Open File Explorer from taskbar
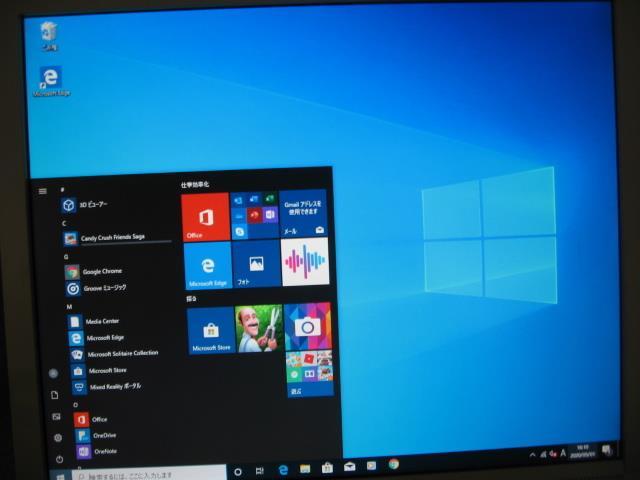This screenshot has width=640, height=480. [305, 469]
